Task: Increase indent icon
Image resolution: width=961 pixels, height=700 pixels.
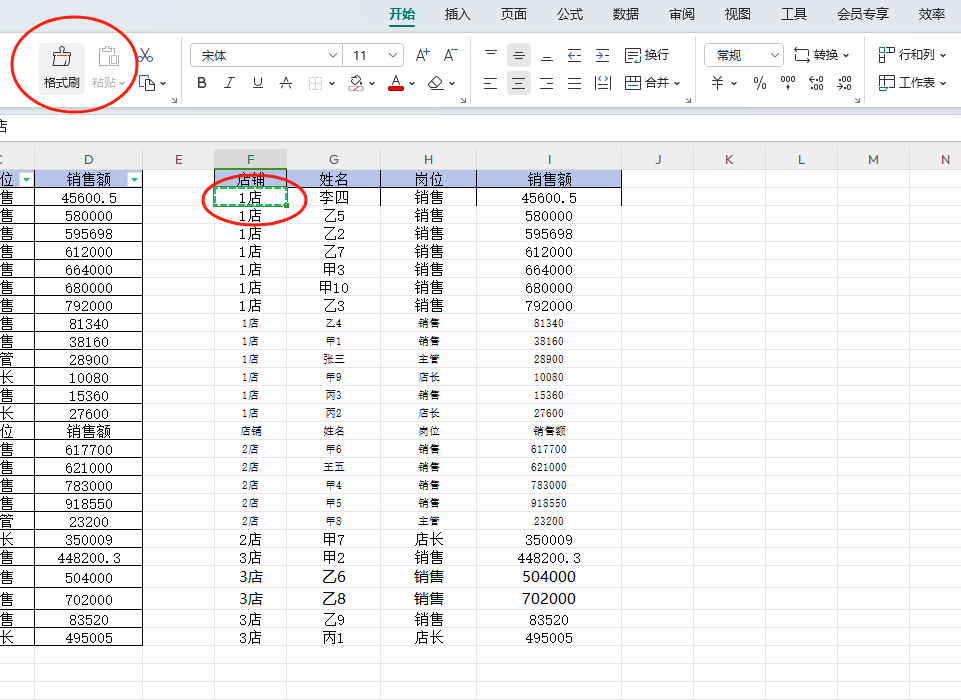Action: 602,55
